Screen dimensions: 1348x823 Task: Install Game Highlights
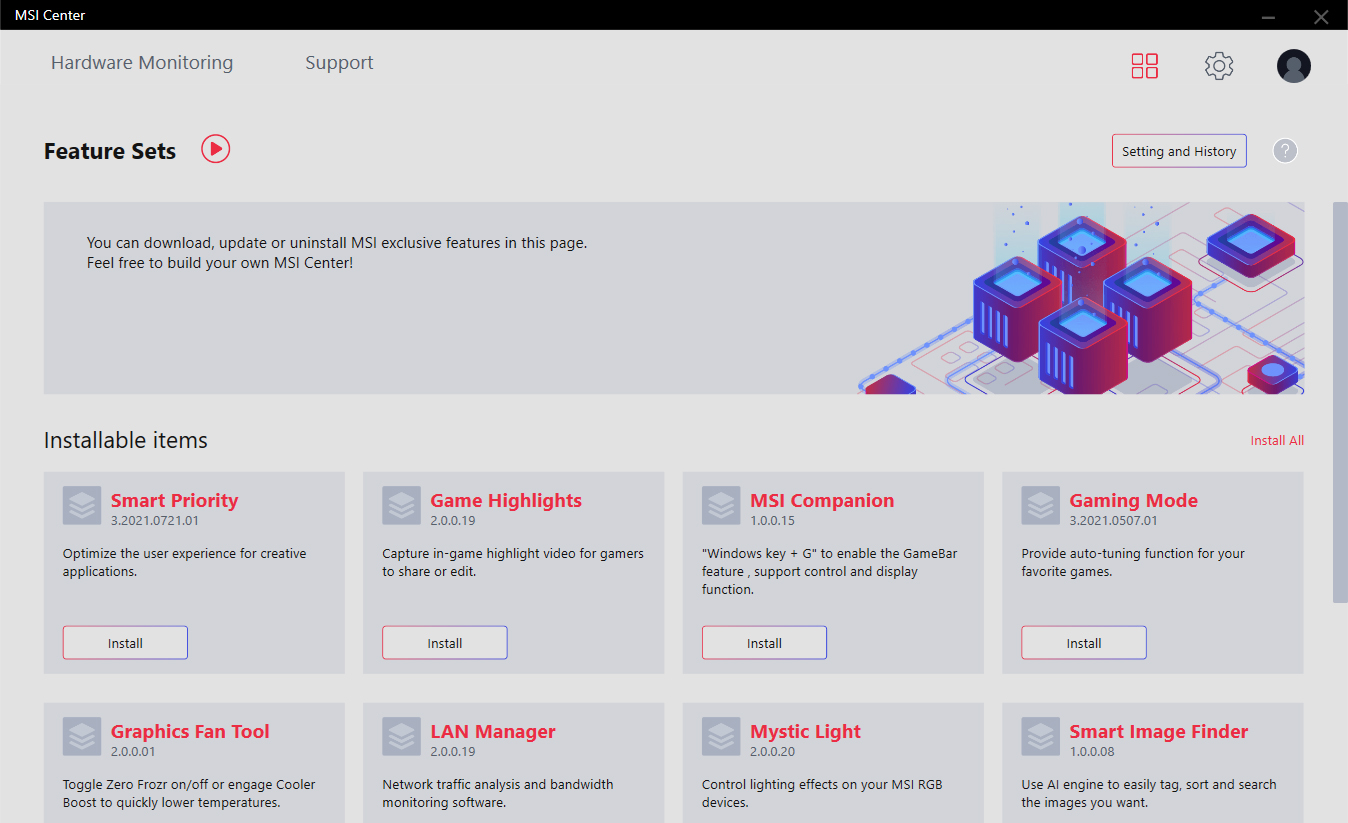444,642
